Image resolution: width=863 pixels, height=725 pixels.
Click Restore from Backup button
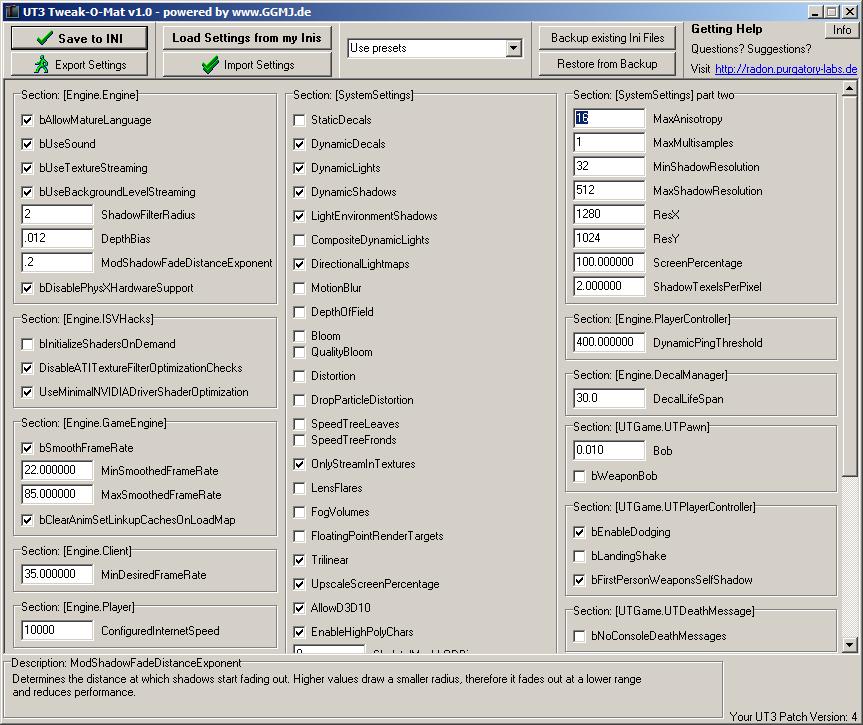click(607, 64)
